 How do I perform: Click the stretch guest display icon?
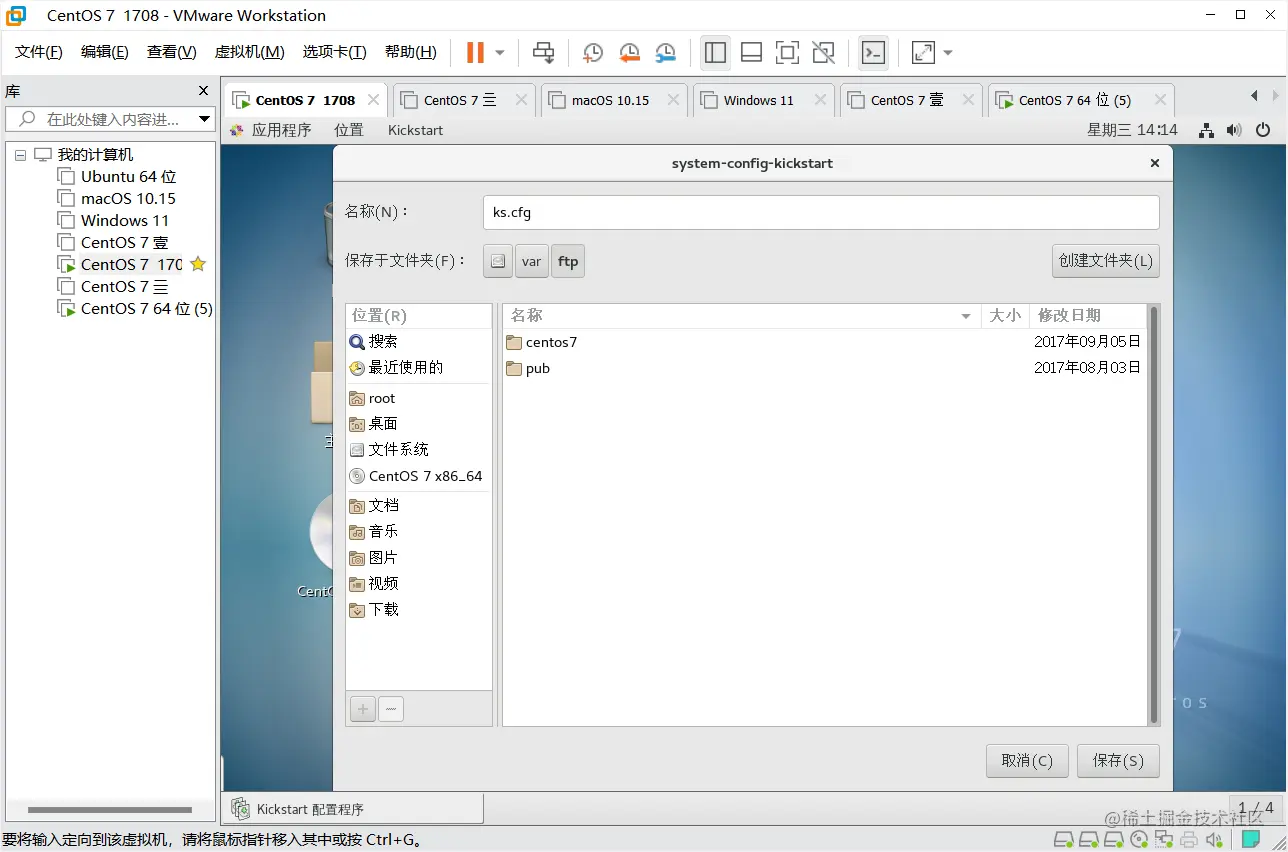[x=923, y=52]
